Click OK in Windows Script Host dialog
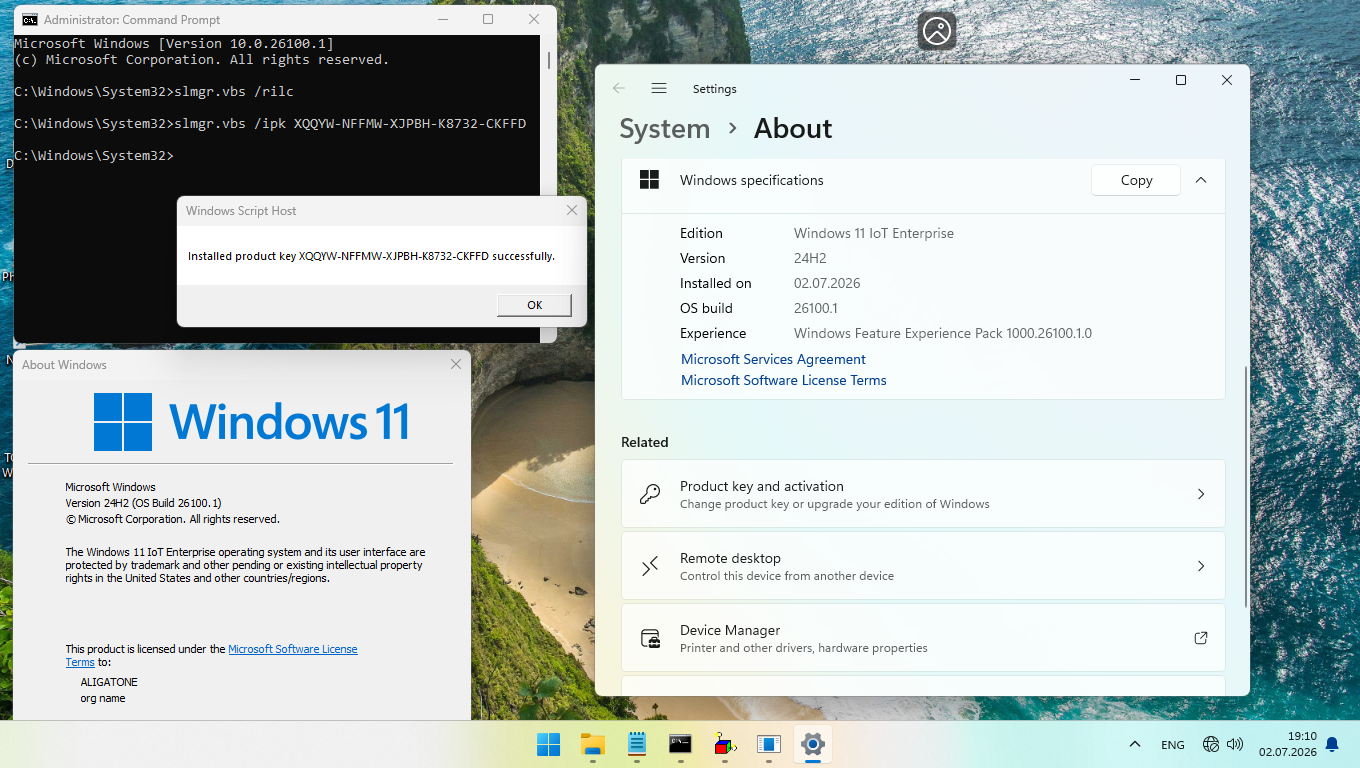Screen dimensions: 1360x768 [534, 305]
